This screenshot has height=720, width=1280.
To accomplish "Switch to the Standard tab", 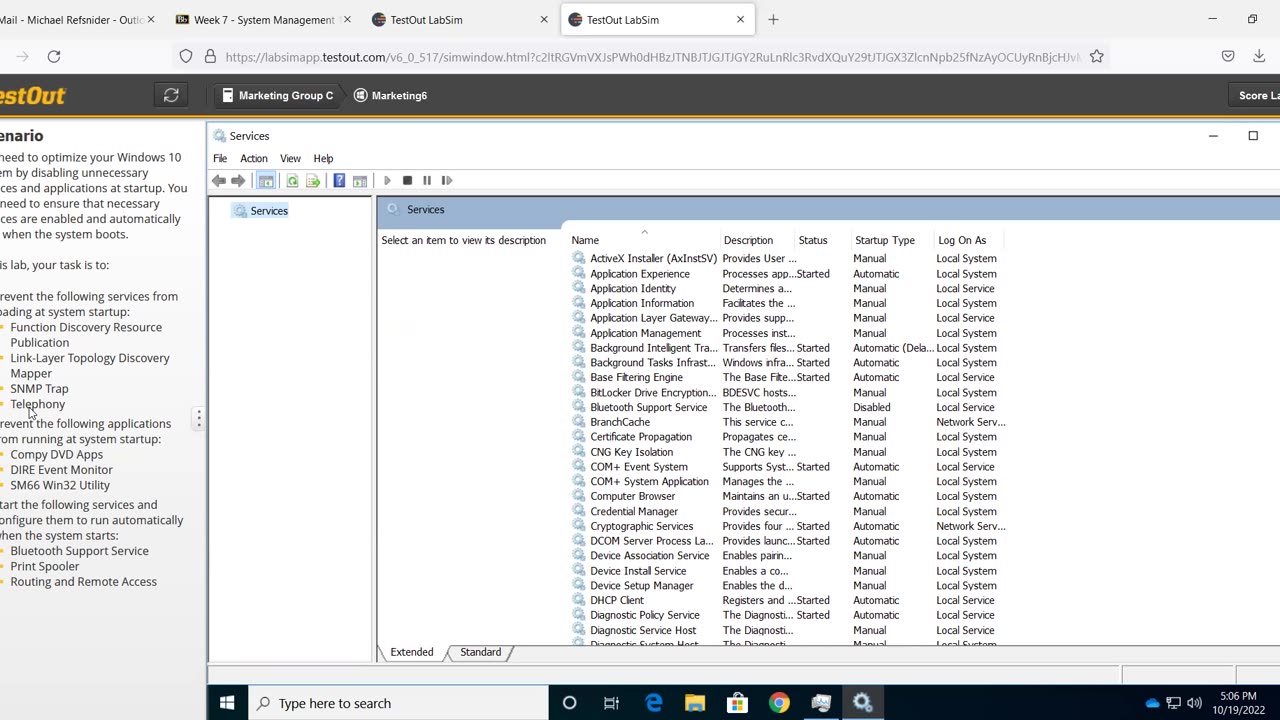I will [x=480, y=652].
